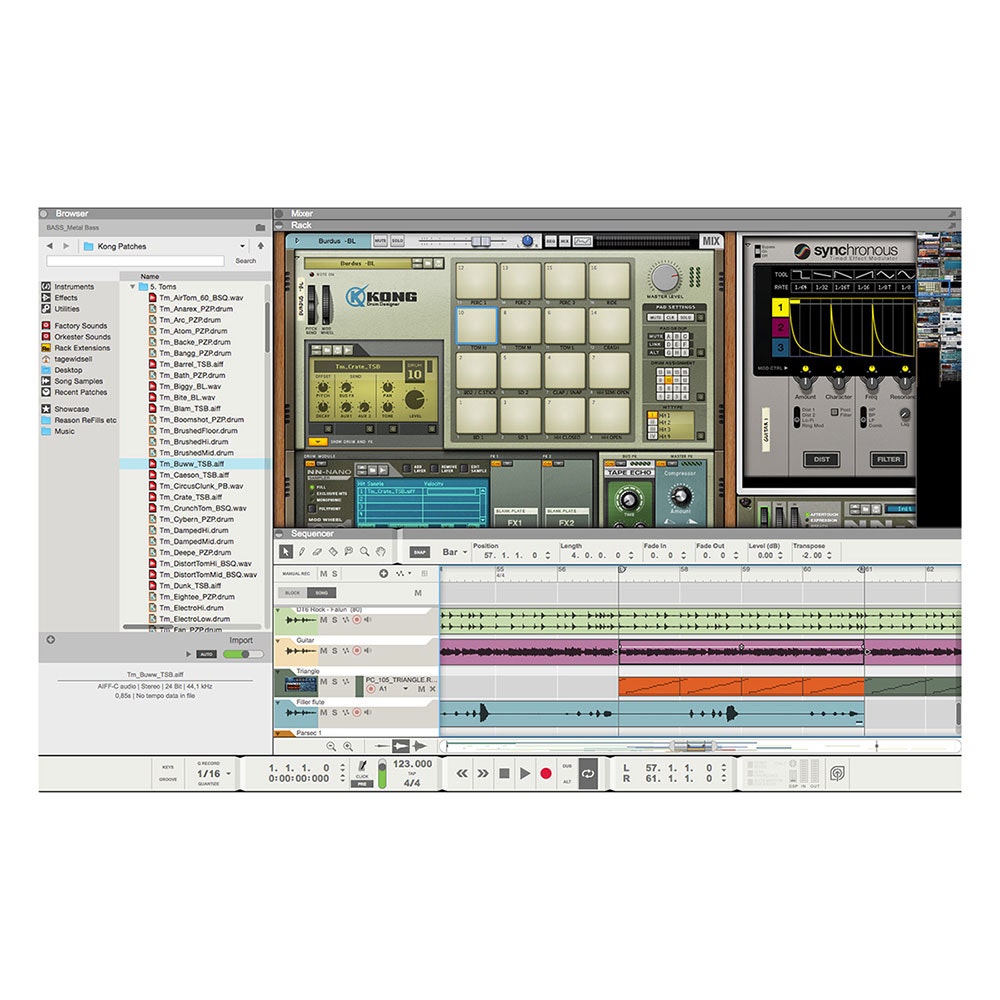Click the red Record transport button
Screen dimensions: 1000x1000
point(546,774)
